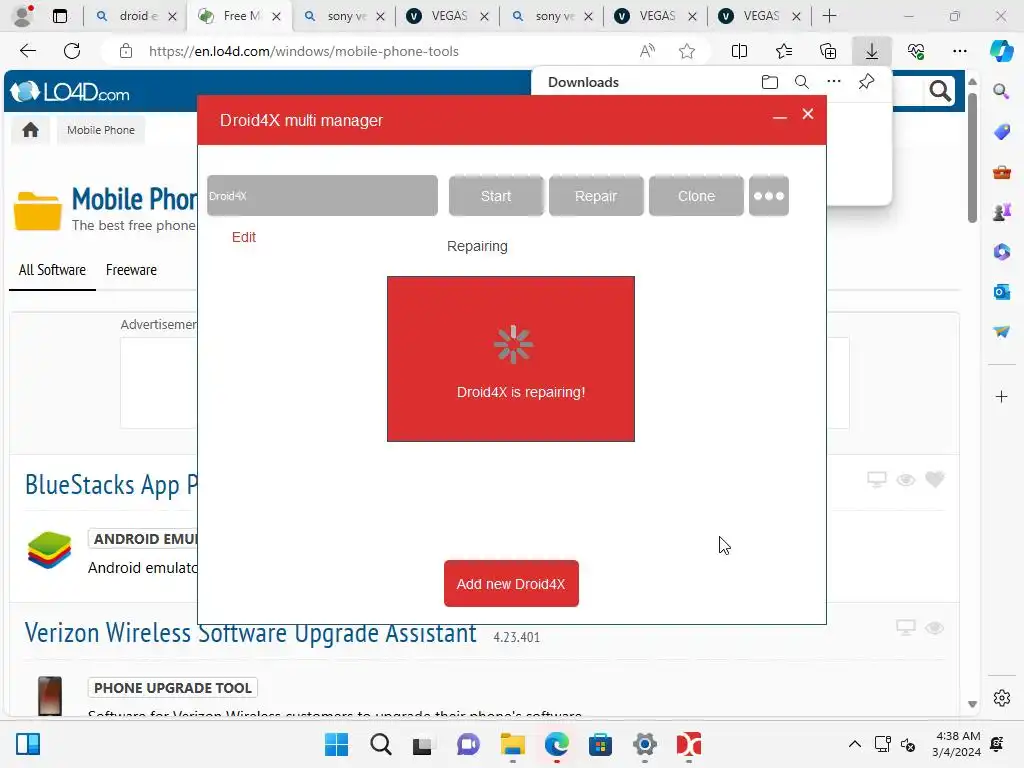This screenshot has width=1024, height=768.
Task: Open Browser essentials heart icon
Action: point(916,51)
